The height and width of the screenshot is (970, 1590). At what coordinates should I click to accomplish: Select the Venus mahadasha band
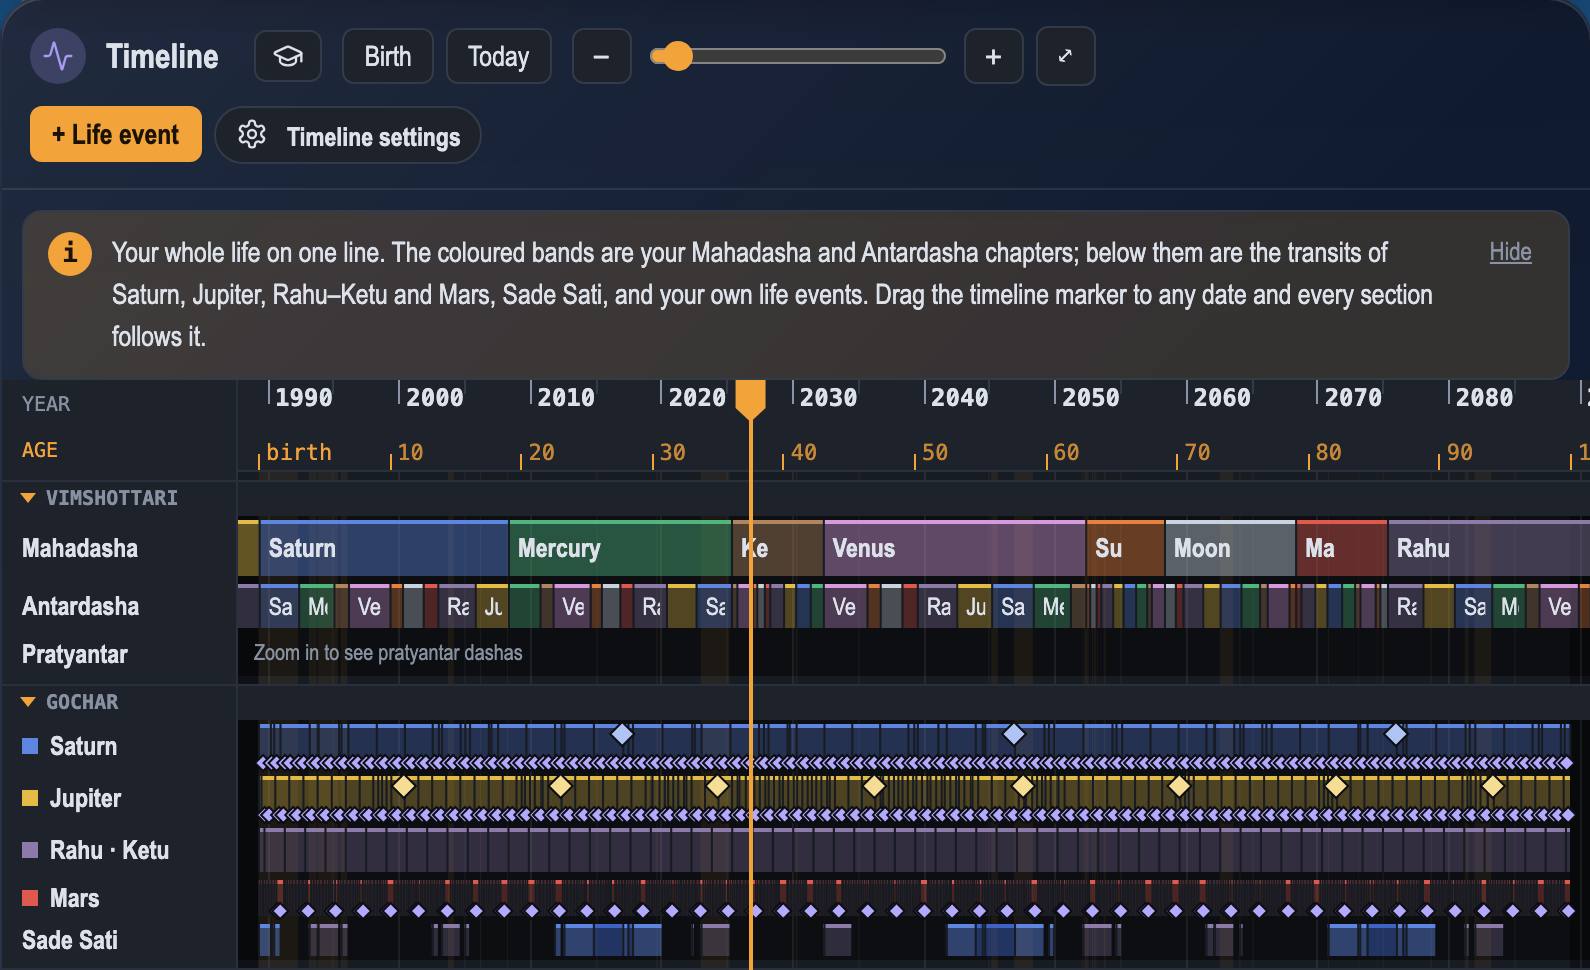click(955, 548)
